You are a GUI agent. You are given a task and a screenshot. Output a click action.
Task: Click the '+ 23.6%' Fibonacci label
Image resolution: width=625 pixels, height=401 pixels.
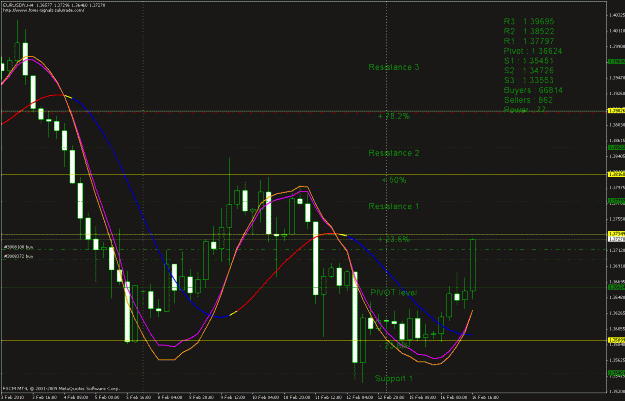click(394, 239)
